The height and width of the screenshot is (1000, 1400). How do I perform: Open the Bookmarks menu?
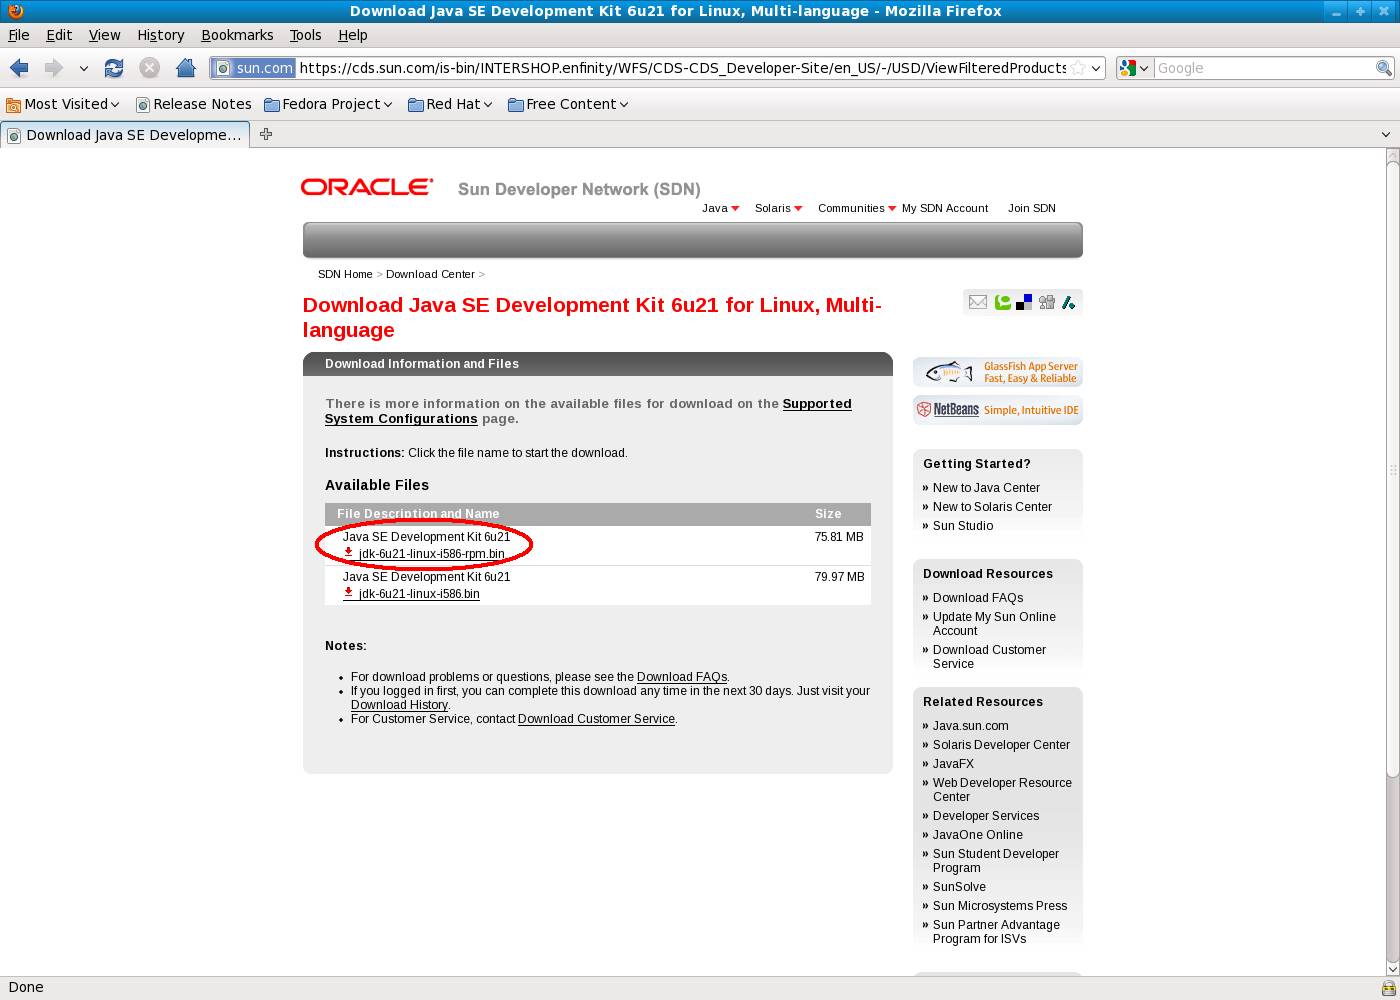tap(237, 35)
